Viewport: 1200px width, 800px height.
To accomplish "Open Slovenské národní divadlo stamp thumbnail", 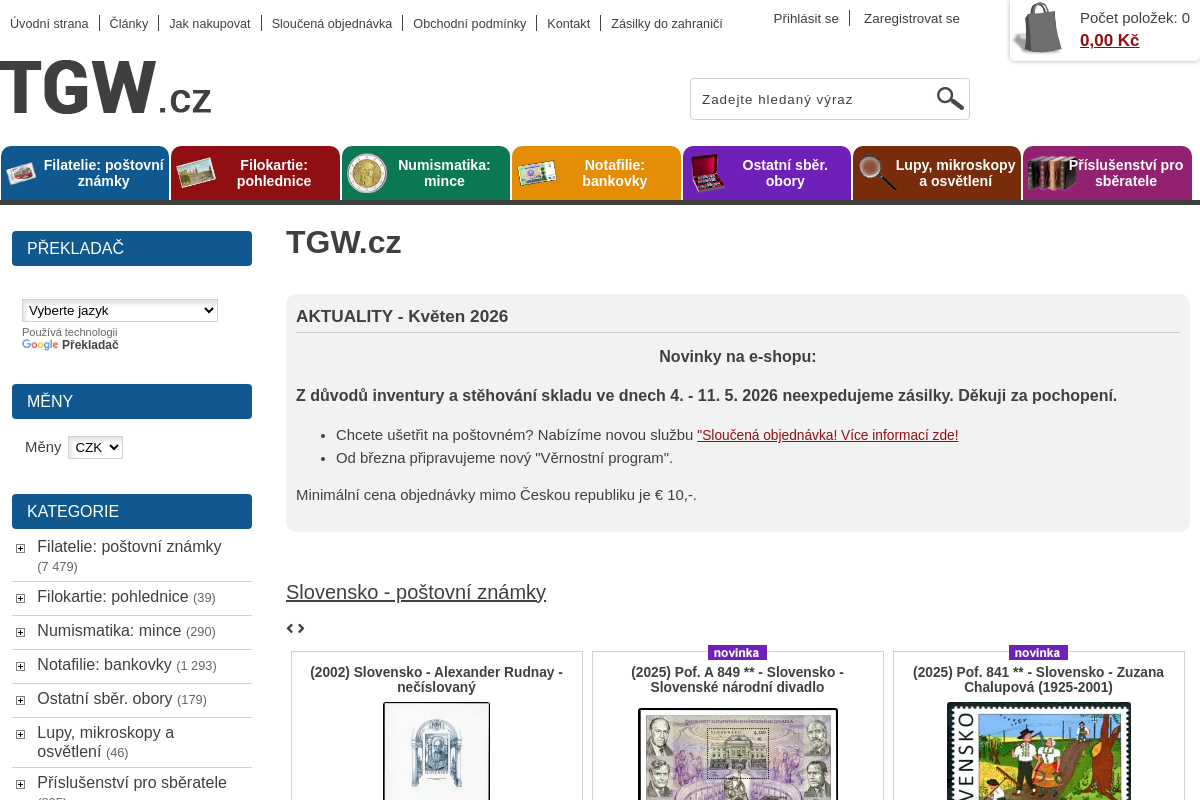I will click(x=738, y=754).
